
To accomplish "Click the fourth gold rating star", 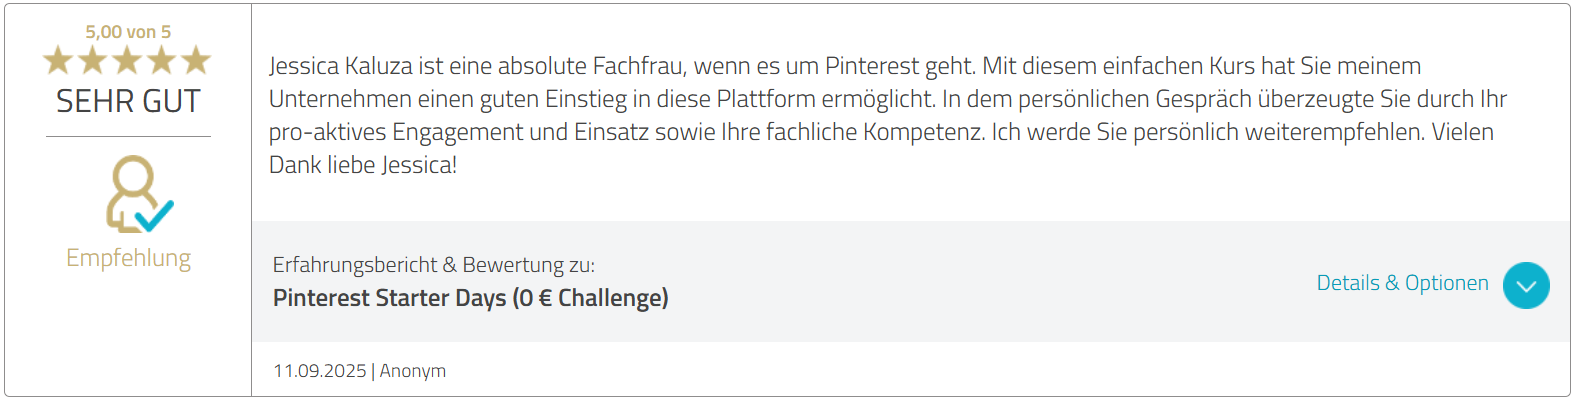I will (162, 61).
